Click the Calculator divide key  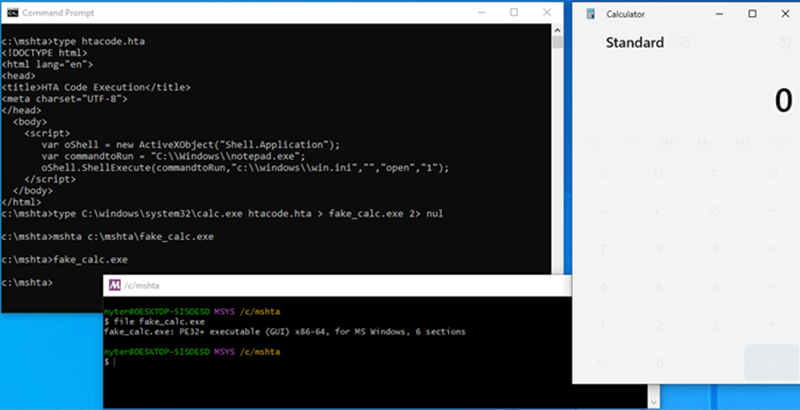click(x=771, y=211)
